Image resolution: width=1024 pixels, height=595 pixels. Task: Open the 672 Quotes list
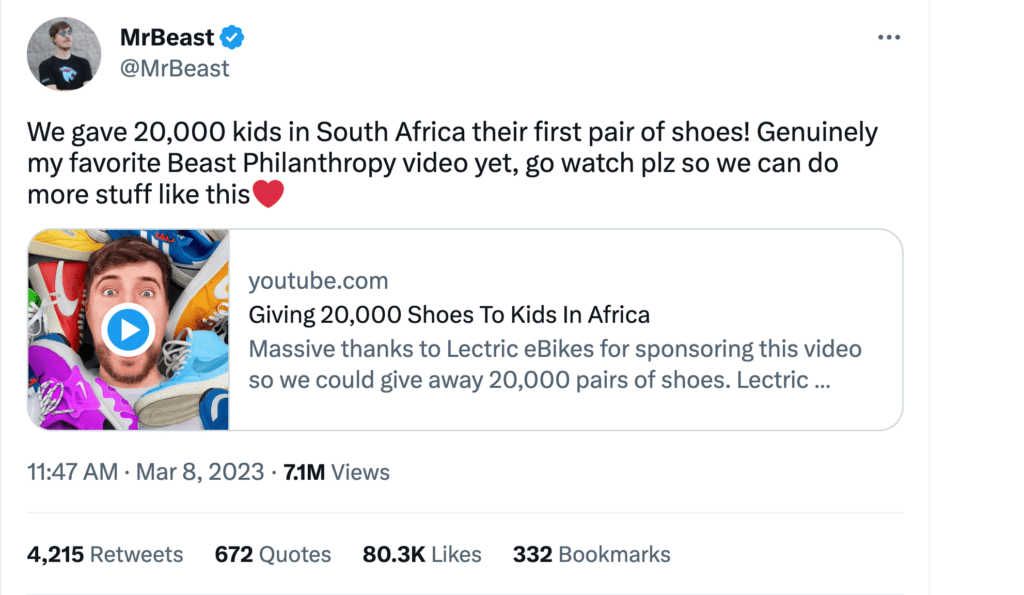point(272,554)
